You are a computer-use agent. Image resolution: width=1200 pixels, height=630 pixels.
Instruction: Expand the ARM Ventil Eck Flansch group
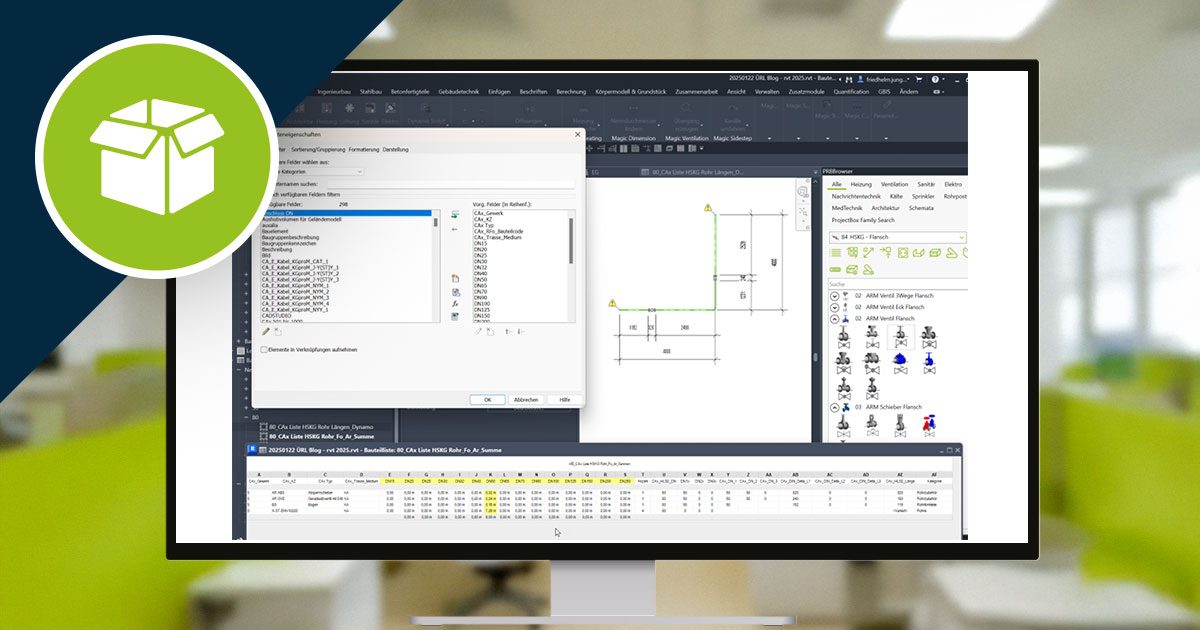[834, 307]
